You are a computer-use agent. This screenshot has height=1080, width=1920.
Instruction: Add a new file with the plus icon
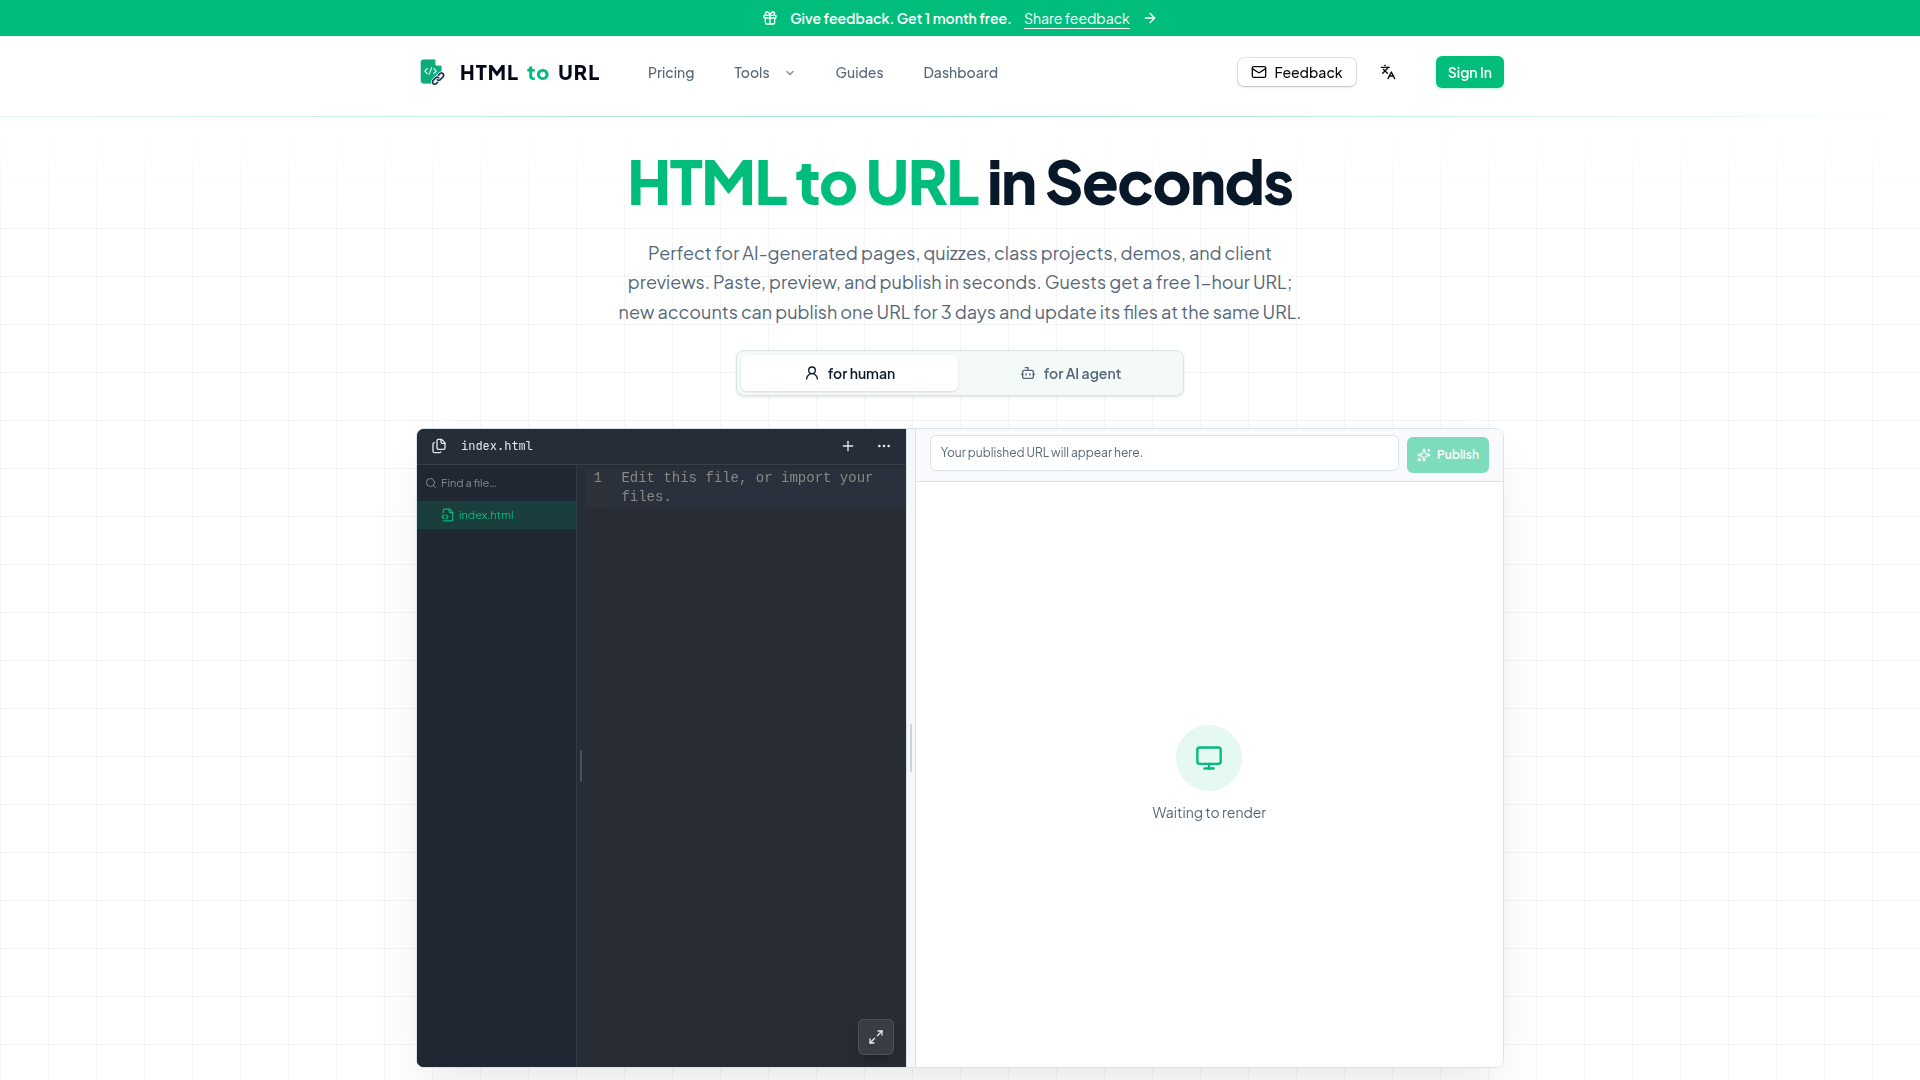tap(848, 446)
